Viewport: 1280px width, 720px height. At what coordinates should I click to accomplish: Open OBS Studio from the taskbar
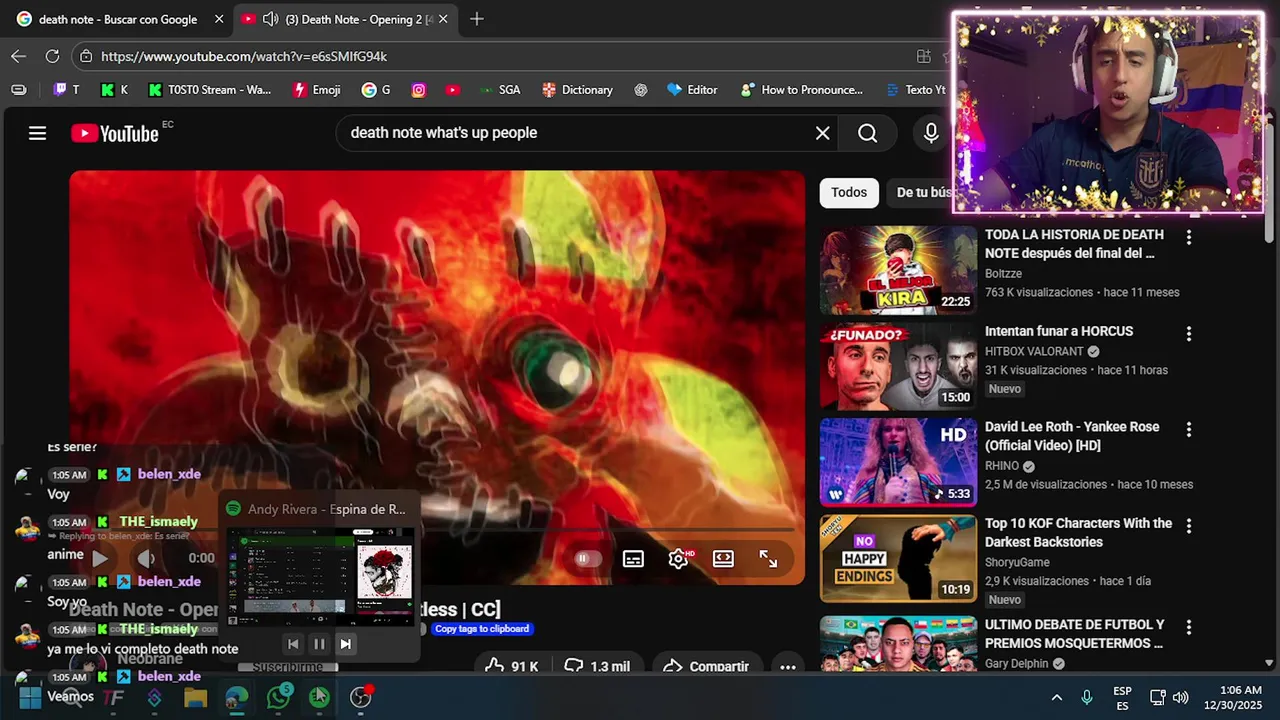coord(361,697)
